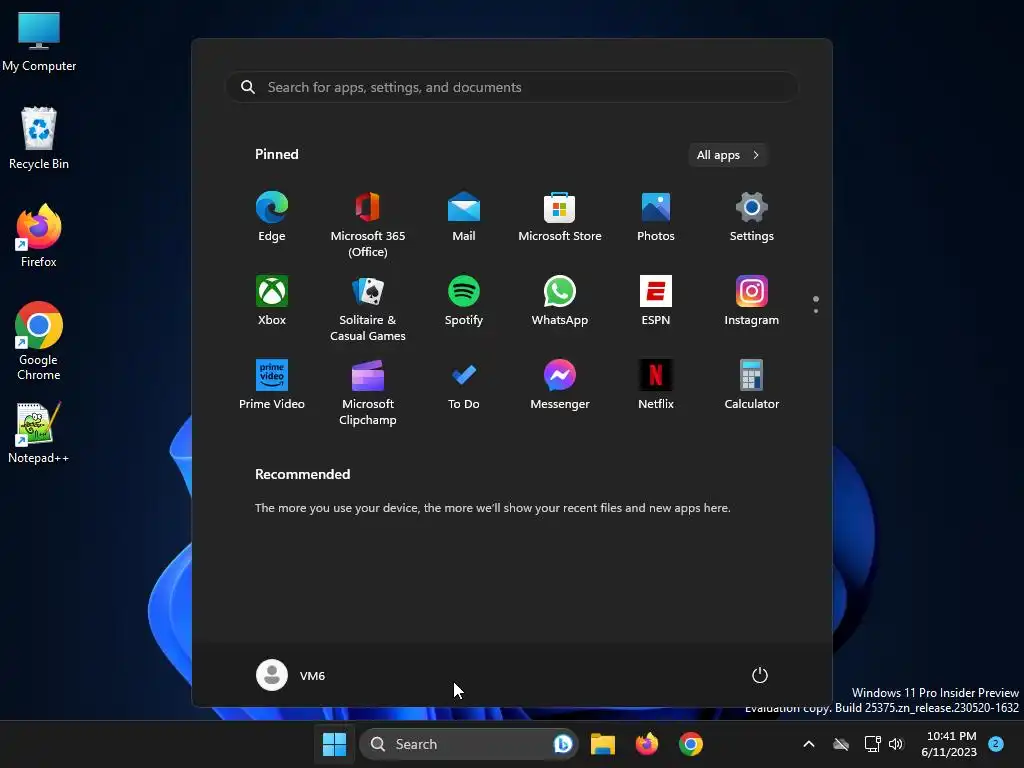Open My Computer on the desktop
Screen dimensions: 1024x768
(39, 42)
